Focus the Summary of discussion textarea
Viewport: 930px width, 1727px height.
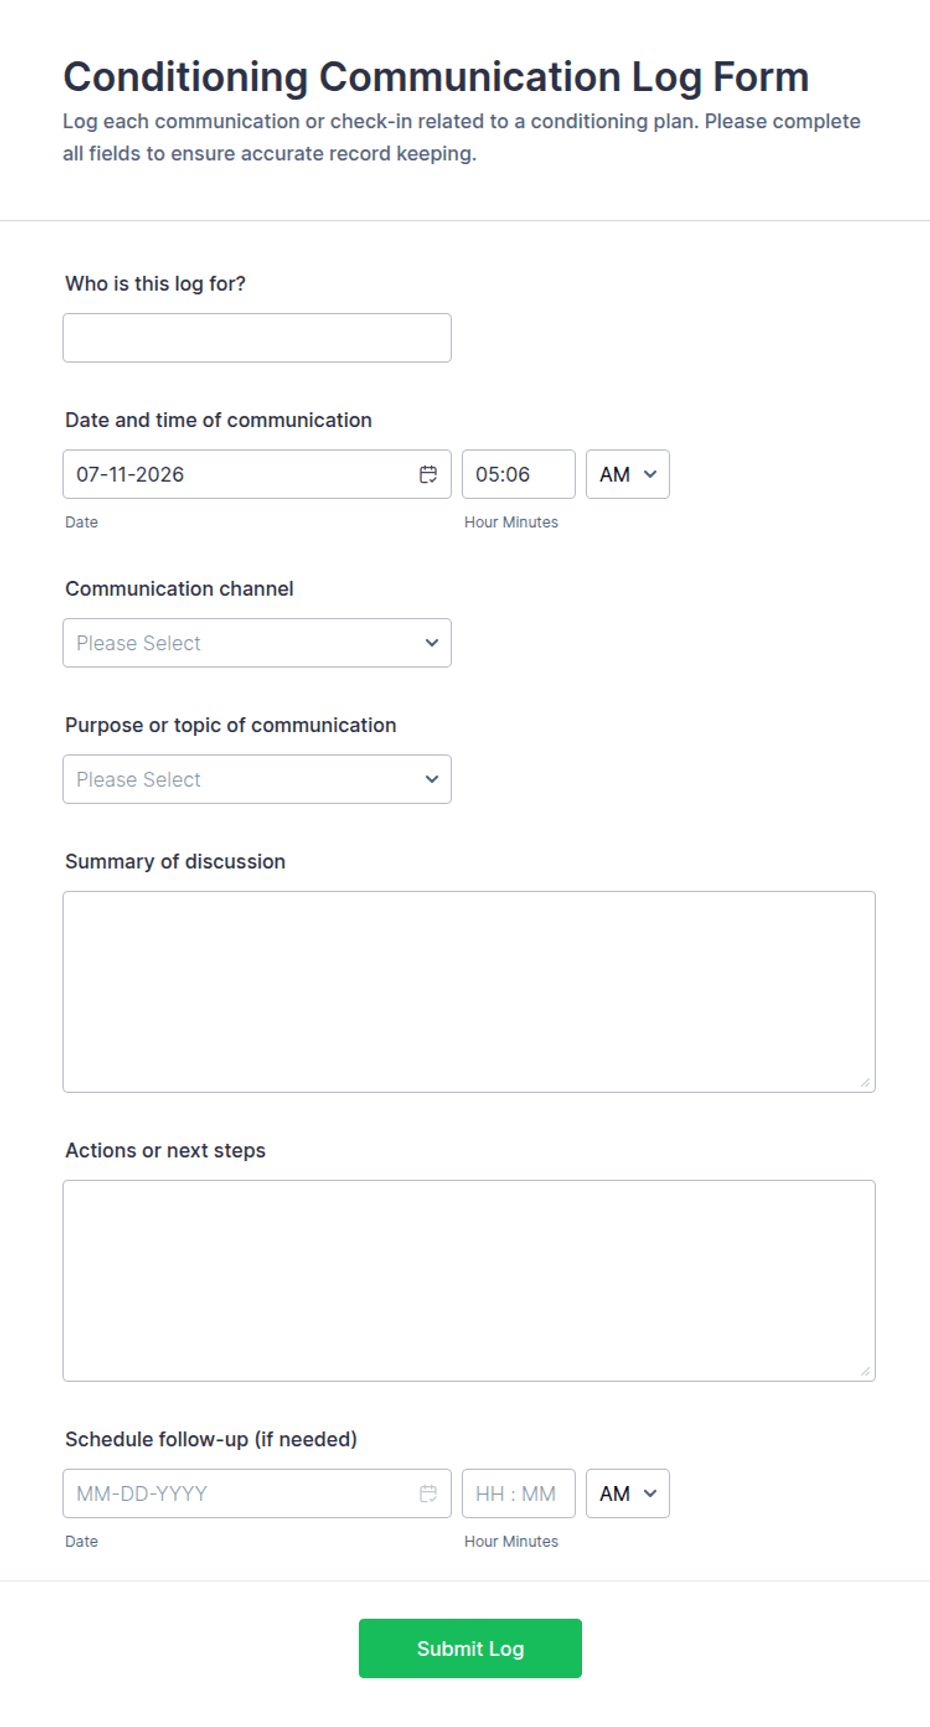469,992
